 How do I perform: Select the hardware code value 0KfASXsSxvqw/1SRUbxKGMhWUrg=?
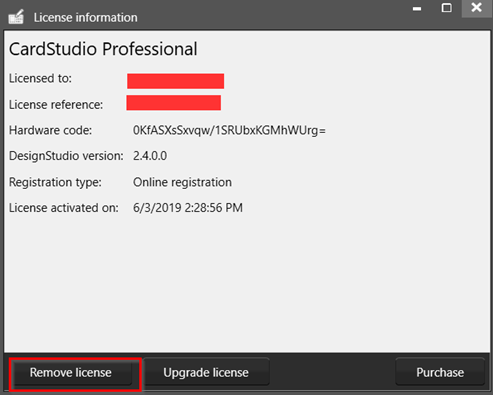(x=229, y=130)
